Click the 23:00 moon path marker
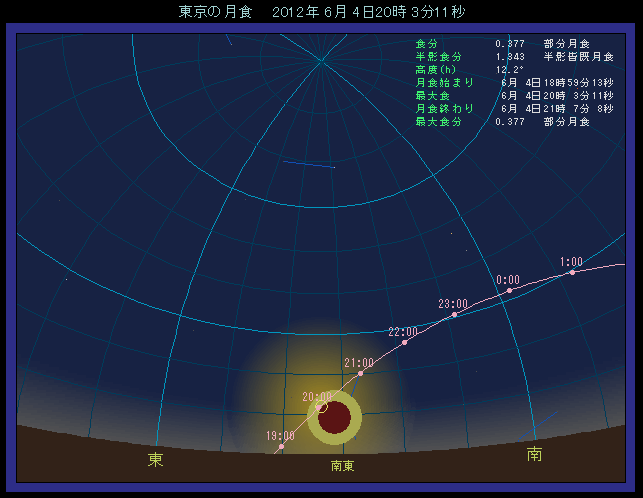 454,315
